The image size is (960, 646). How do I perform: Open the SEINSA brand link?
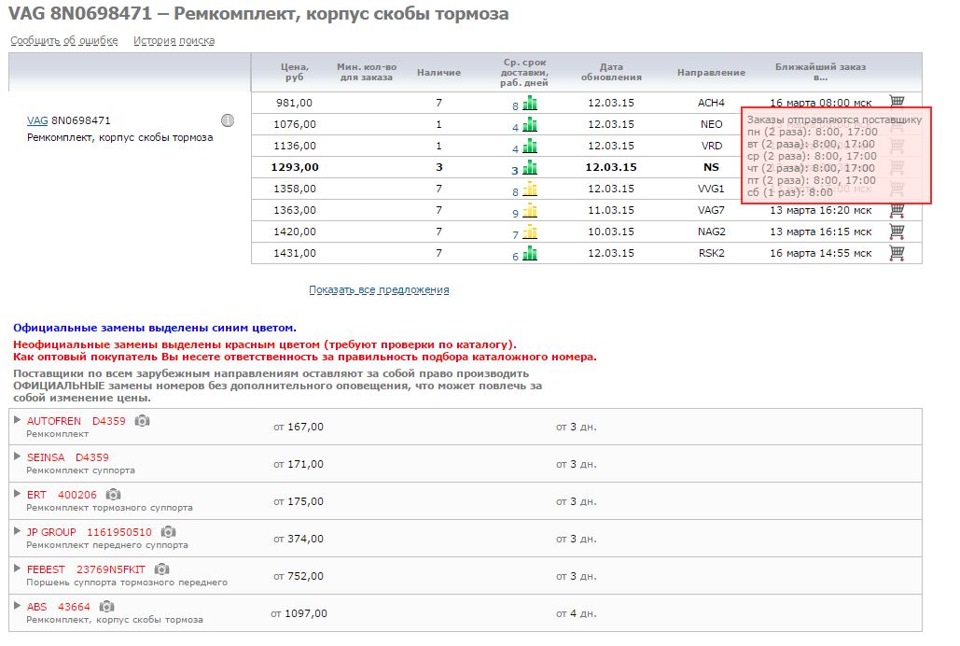45,457
